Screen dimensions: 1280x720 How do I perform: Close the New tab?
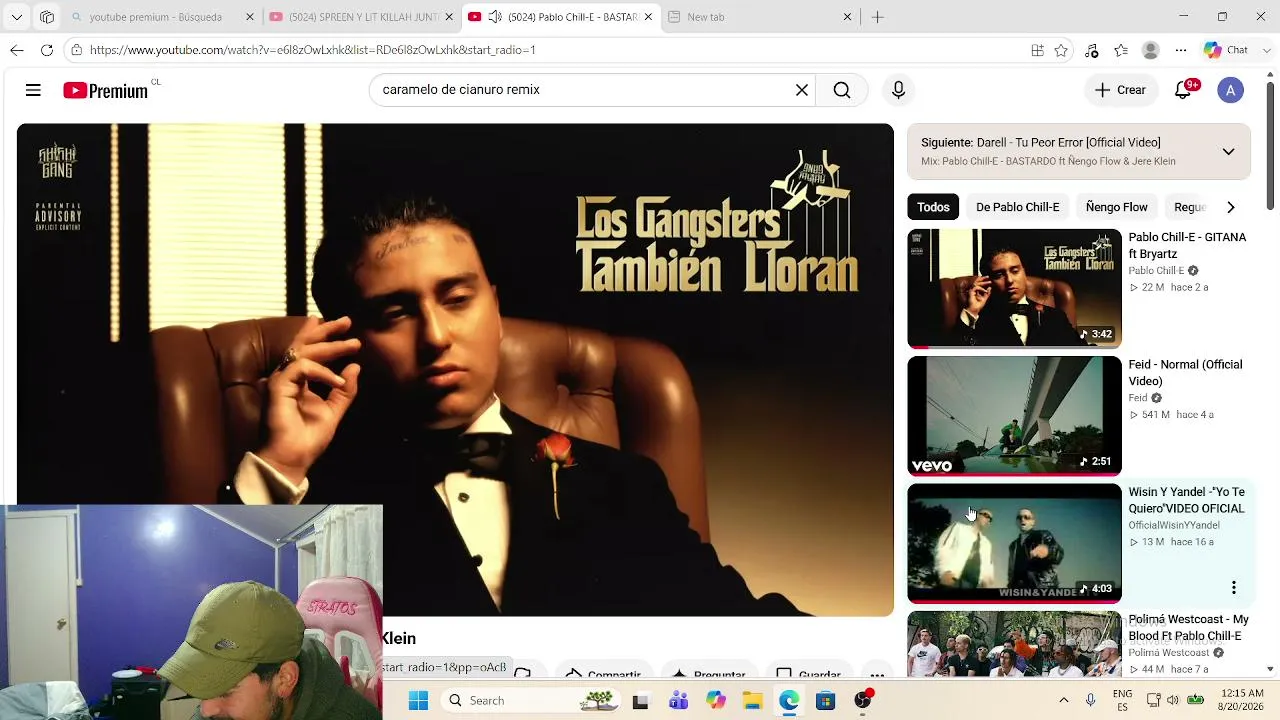click(x=848, y=17)
